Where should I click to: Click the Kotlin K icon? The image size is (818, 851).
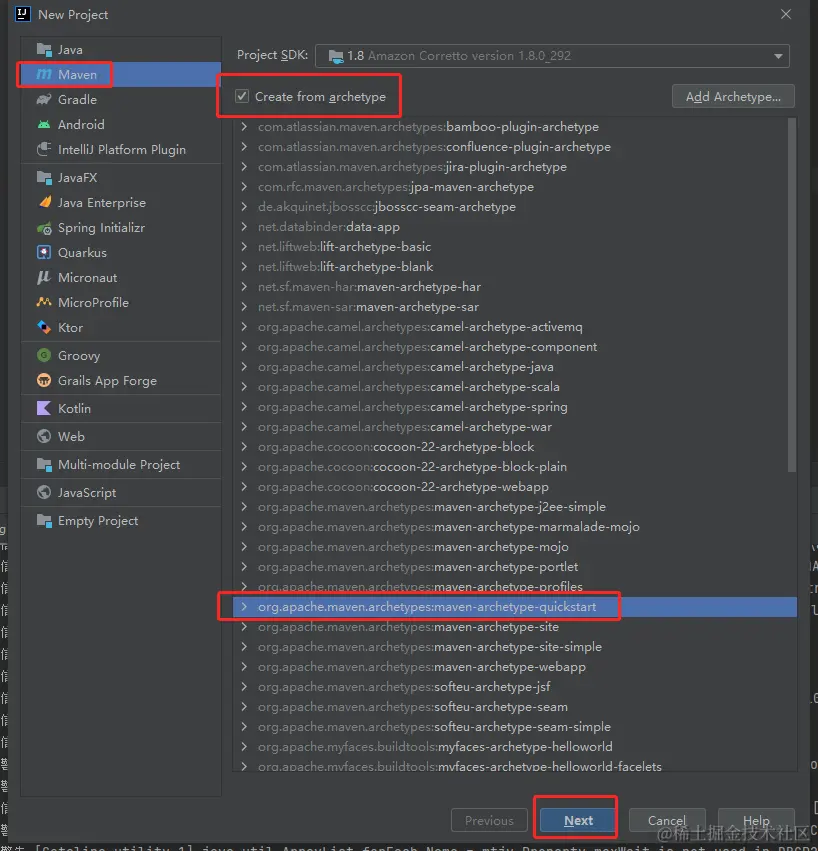coord(43,408)
